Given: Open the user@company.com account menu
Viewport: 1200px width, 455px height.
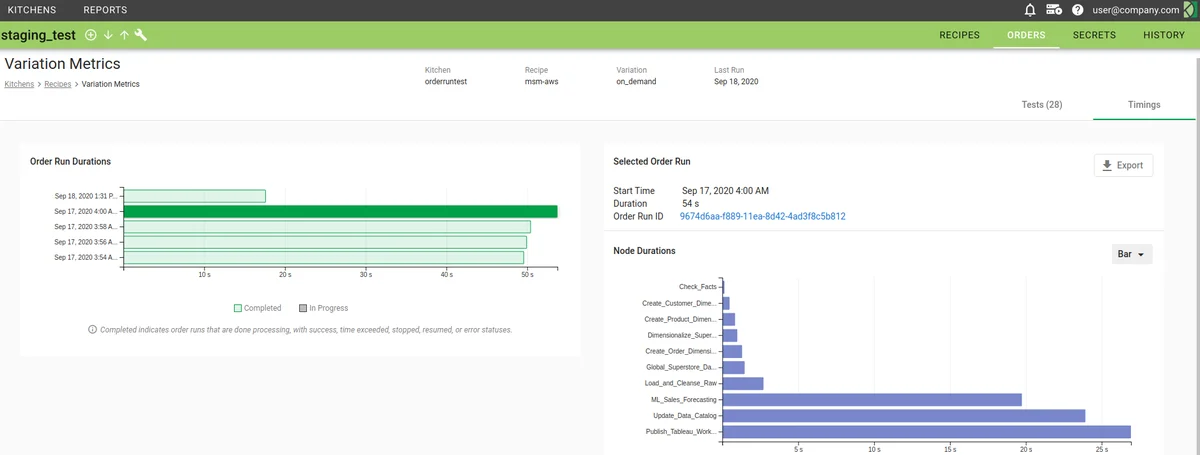Looking at the screenshot, I should click(x=1135, y=10).
